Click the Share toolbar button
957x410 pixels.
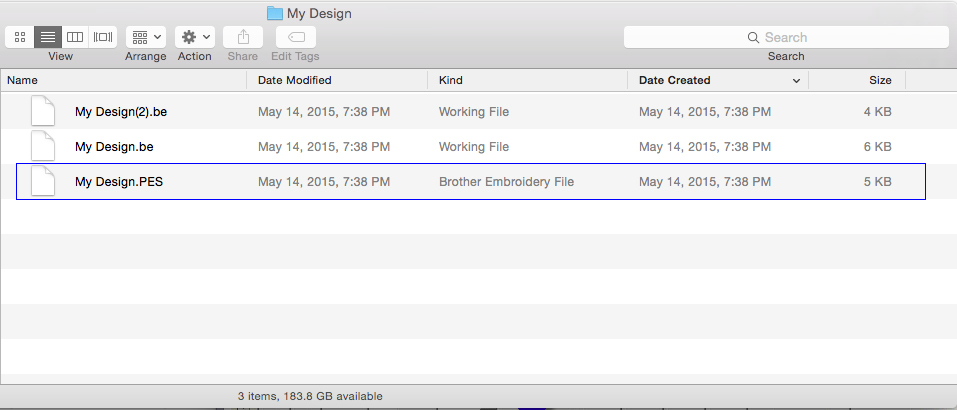(x=243, y=37)
